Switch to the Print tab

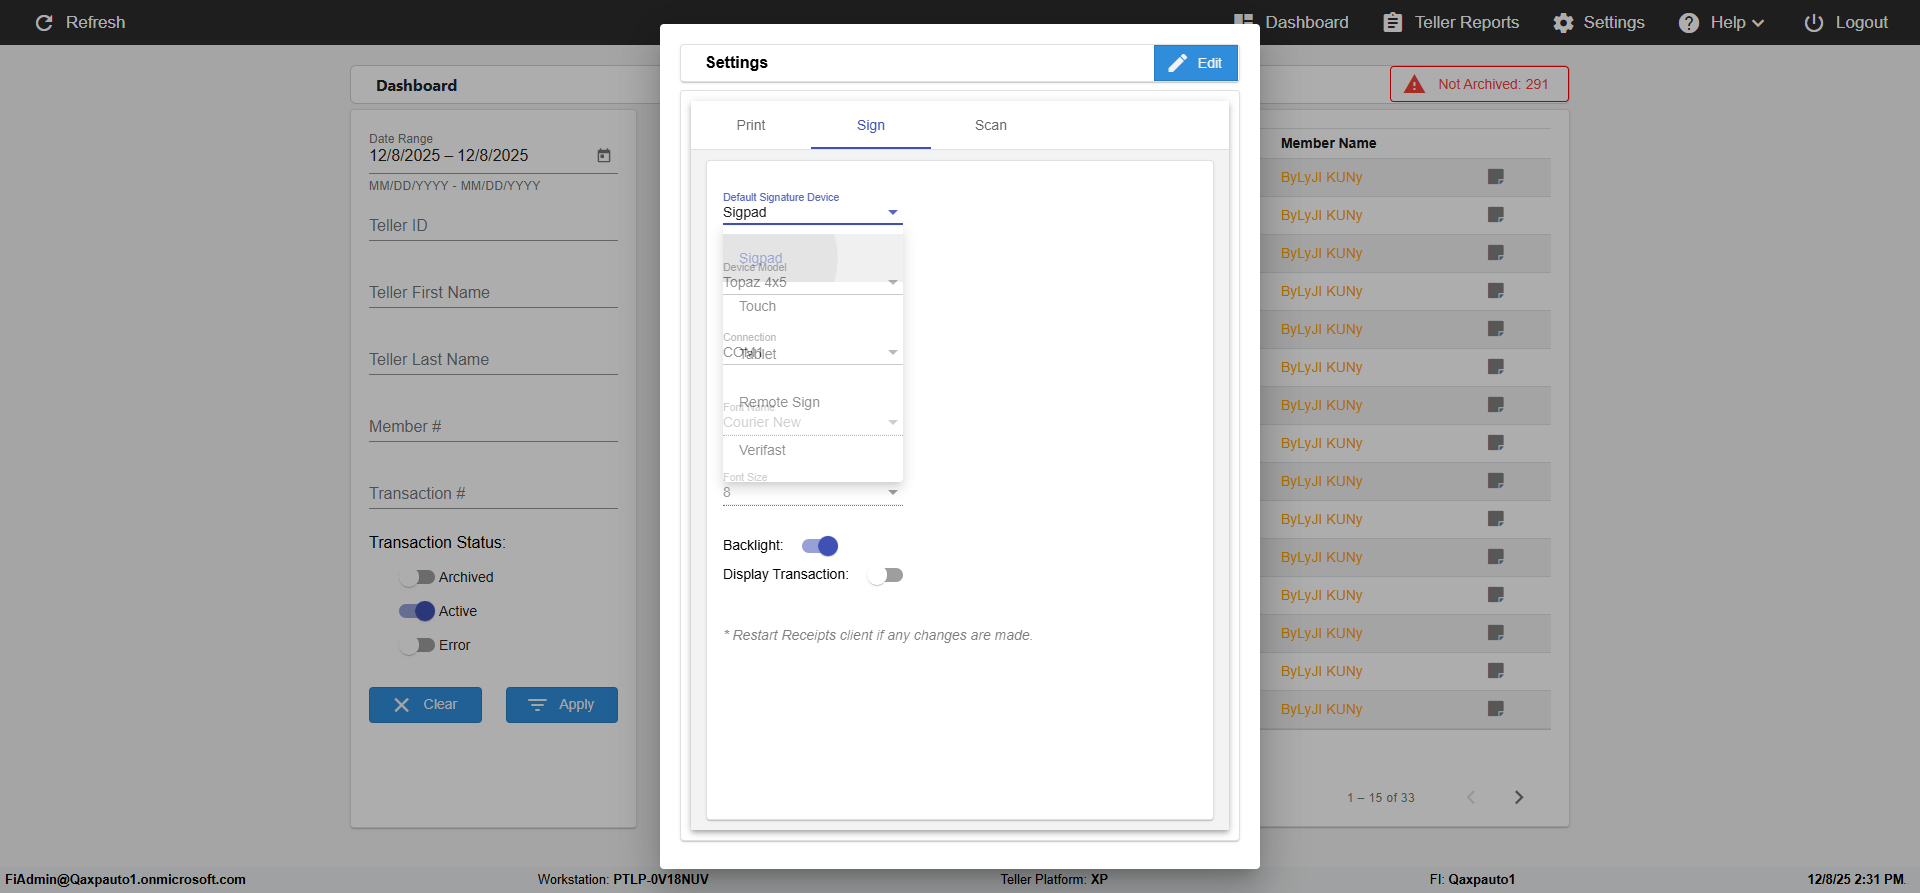pos(751,125)
